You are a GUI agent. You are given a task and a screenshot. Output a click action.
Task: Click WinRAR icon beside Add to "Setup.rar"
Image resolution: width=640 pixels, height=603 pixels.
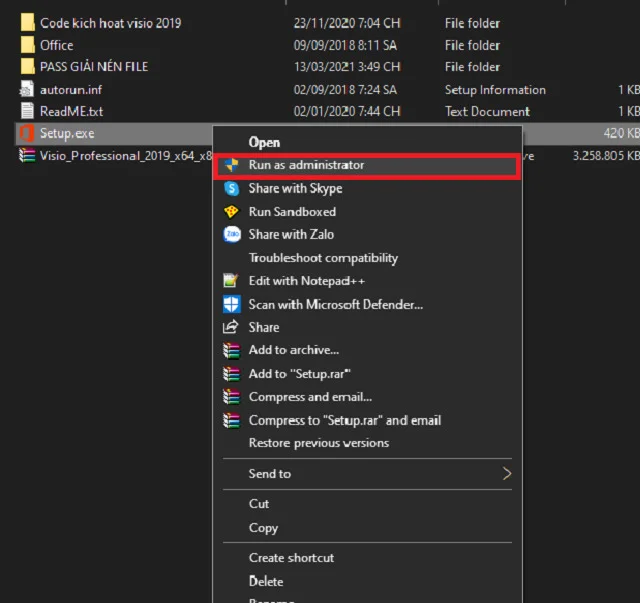231,374
